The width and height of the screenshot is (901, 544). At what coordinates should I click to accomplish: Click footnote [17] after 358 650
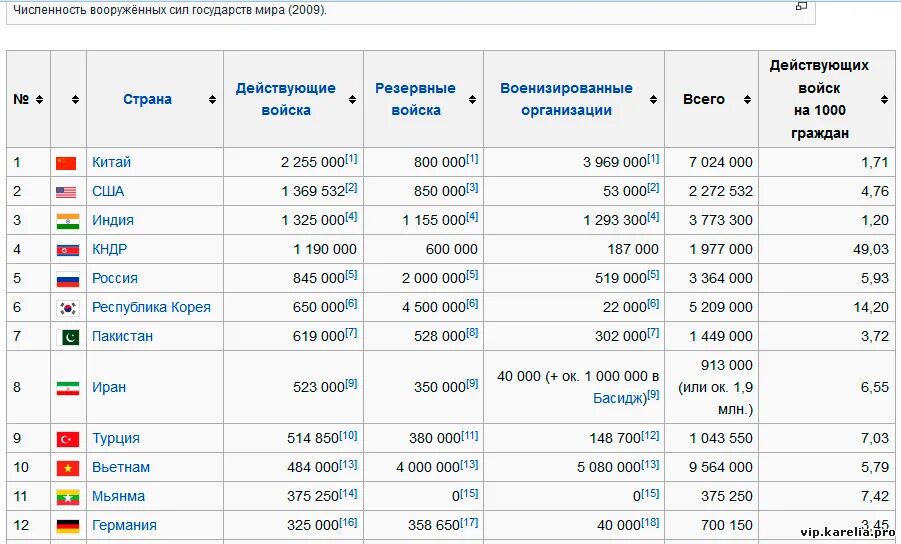point(469,522)
